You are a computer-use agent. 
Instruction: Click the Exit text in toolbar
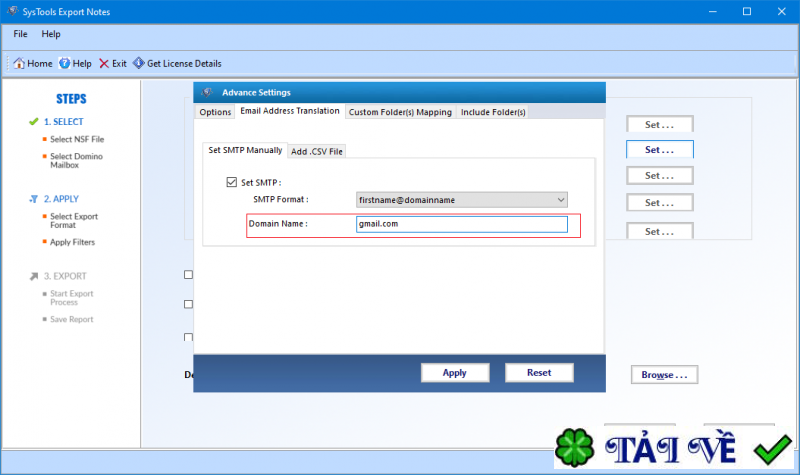coord(119,63)
